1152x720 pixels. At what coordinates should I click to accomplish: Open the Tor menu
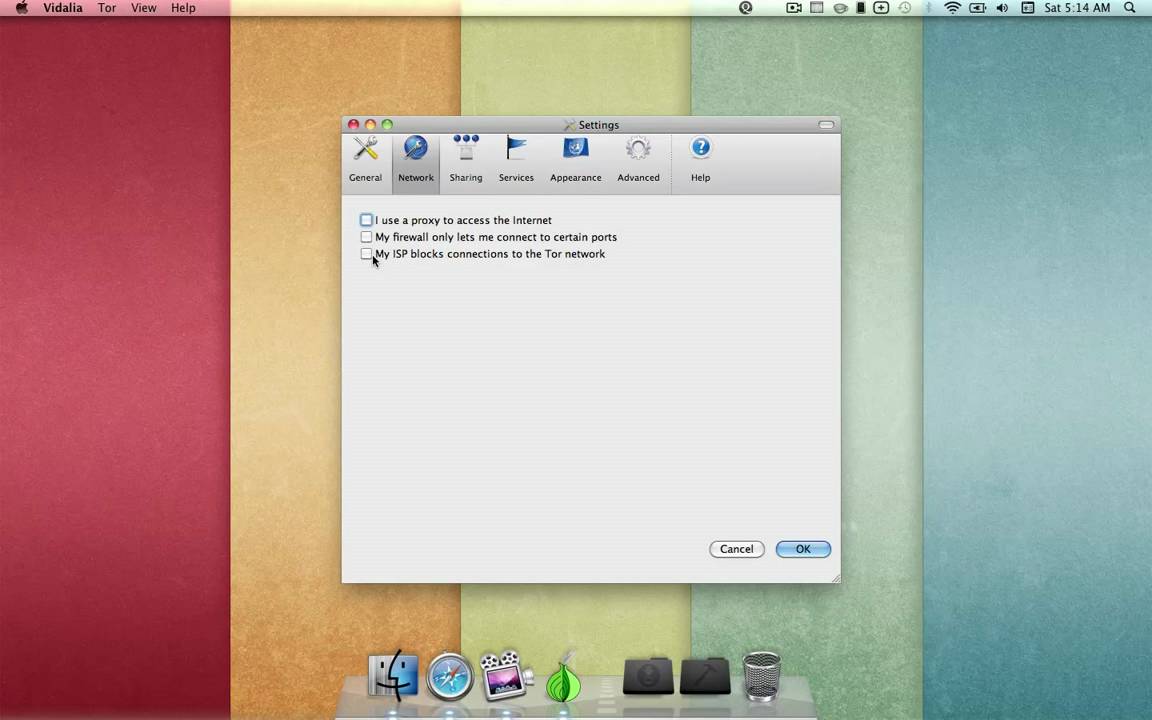[107, 8]
